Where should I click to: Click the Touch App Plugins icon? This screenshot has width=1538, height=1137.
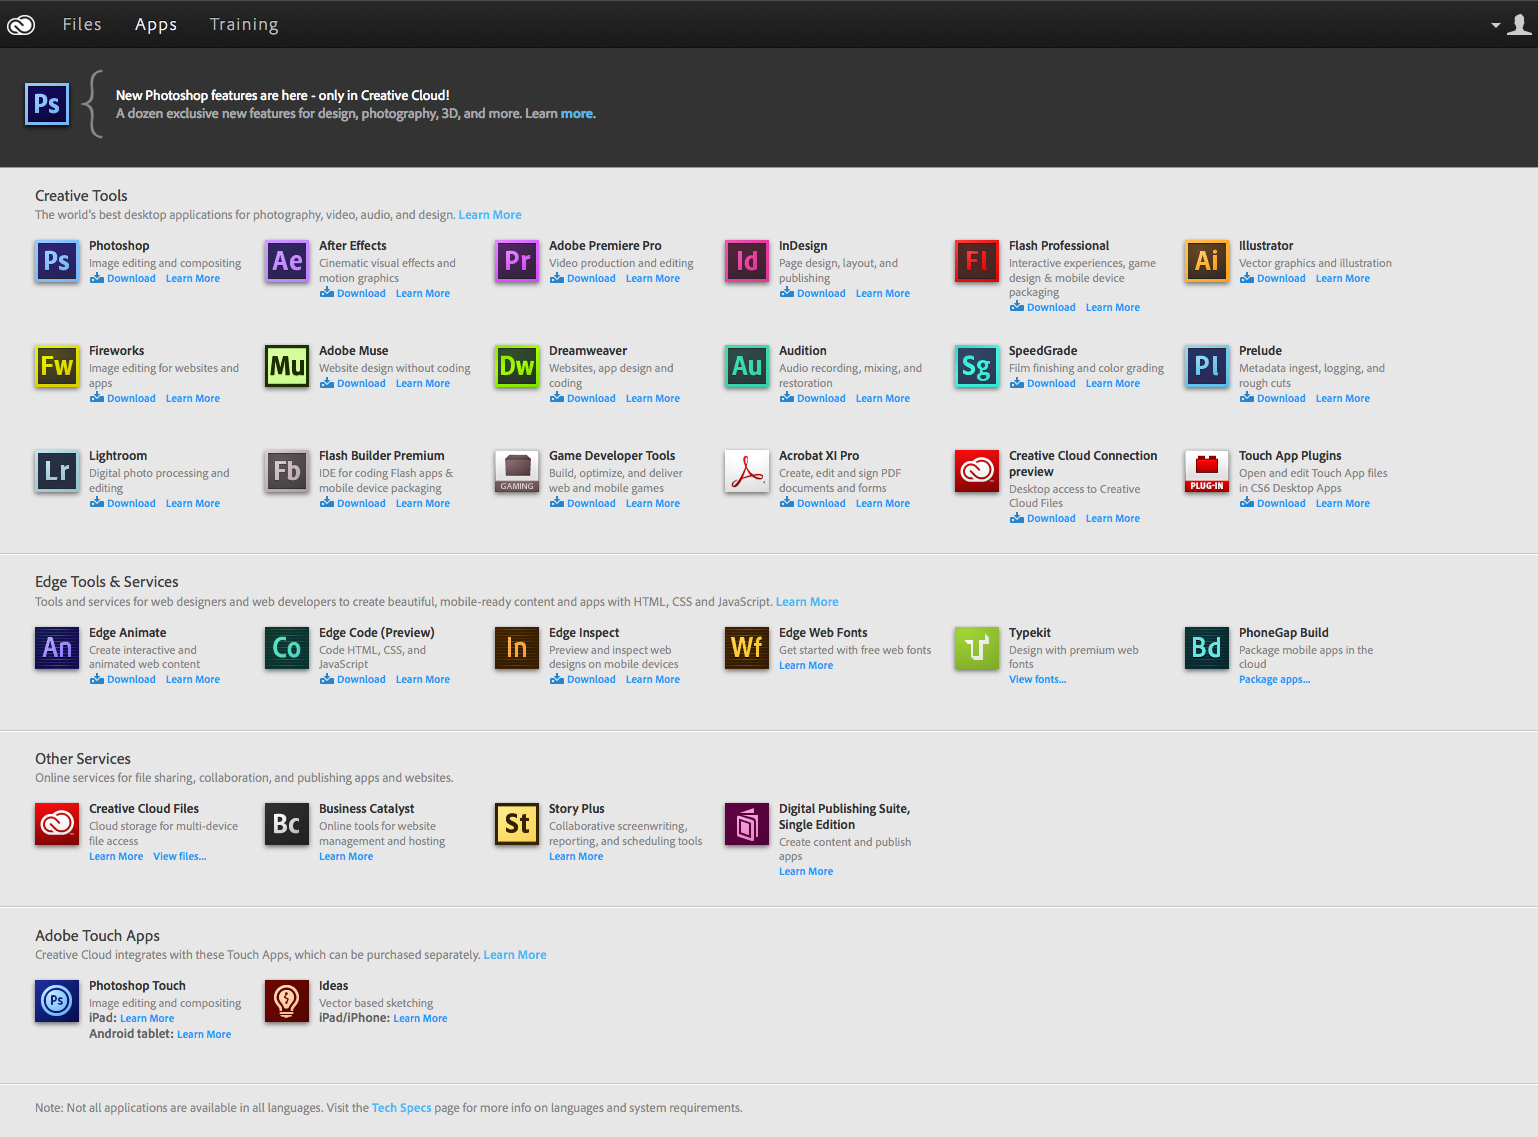pyautogui.click(x=1207, y=471)
